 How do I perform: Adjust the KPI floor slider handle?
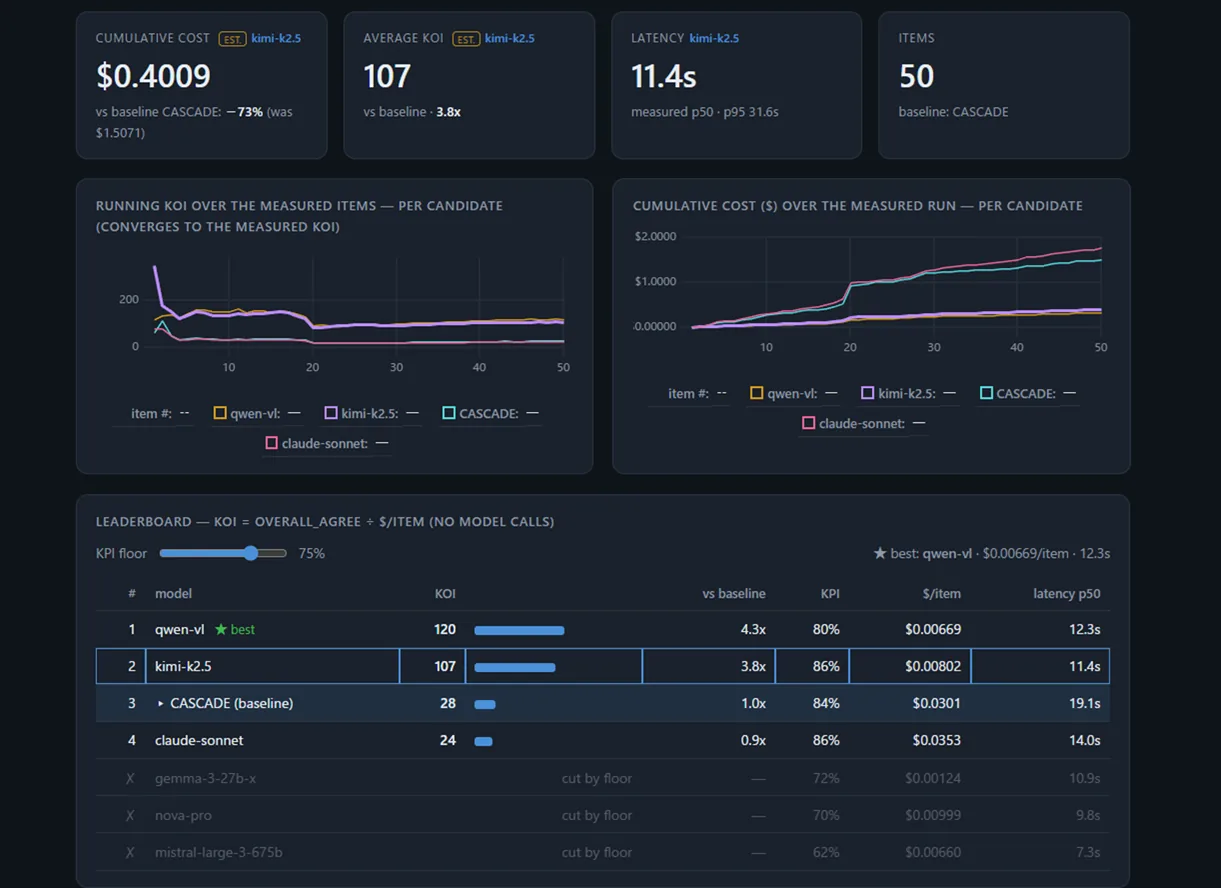click(250, 553)
